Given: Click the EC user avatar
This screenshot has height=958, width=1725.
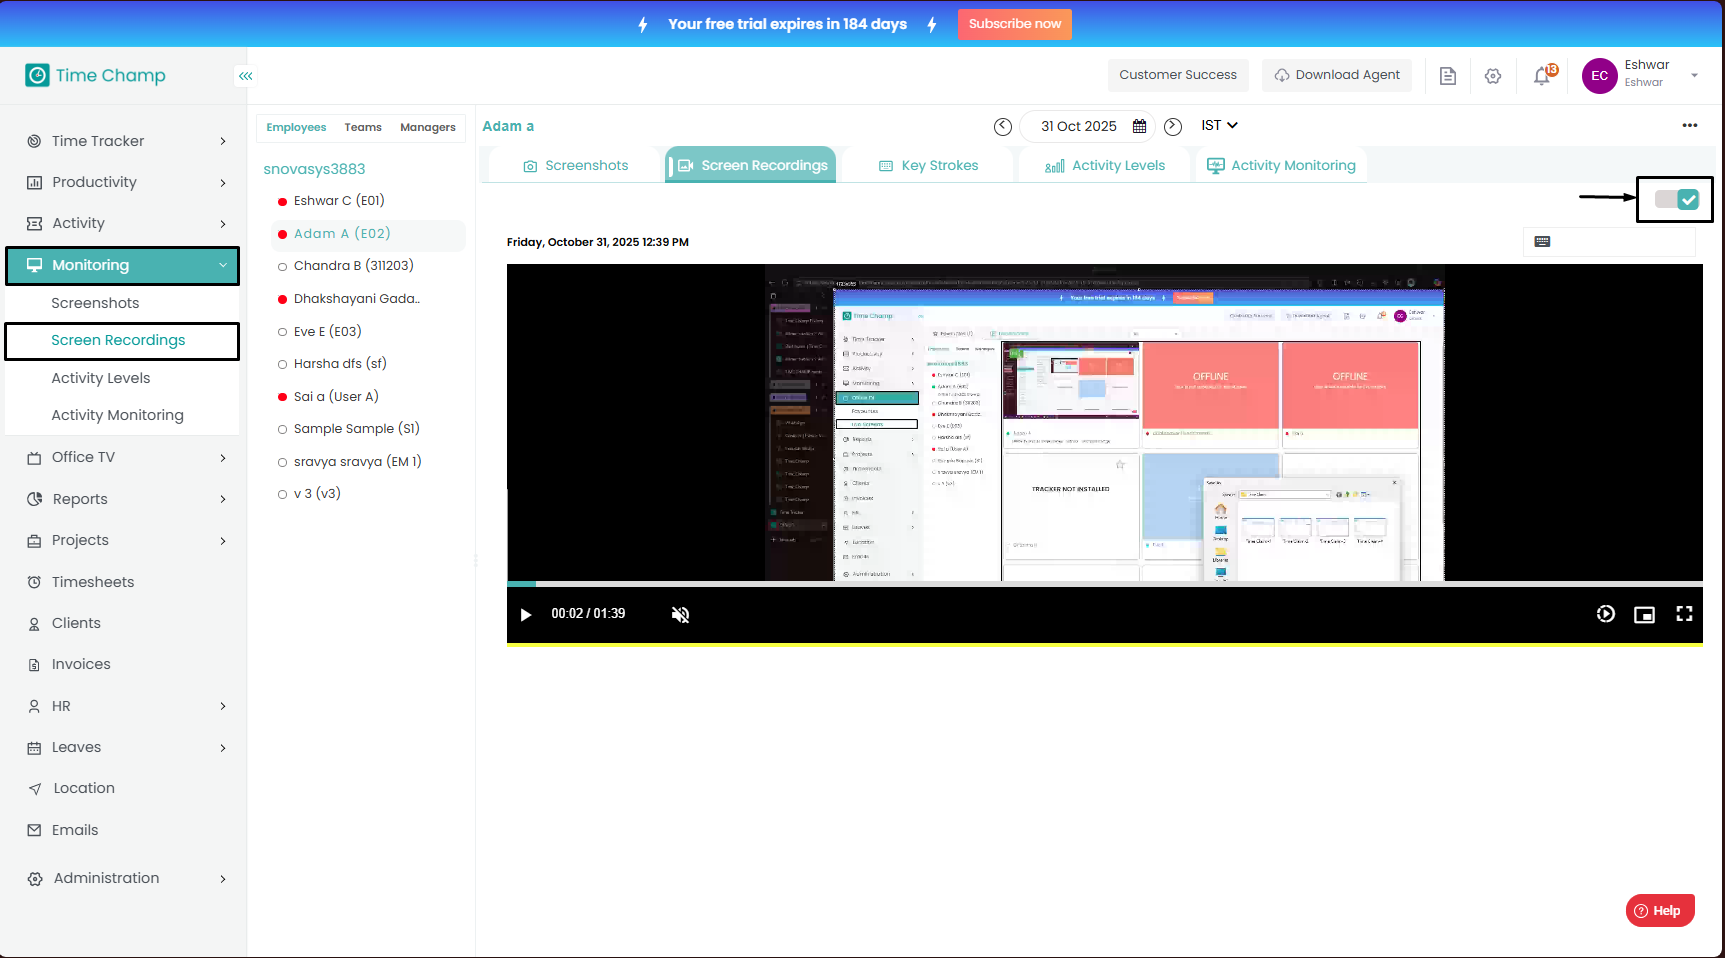Looking at the screenshot, I should 1599,76.
